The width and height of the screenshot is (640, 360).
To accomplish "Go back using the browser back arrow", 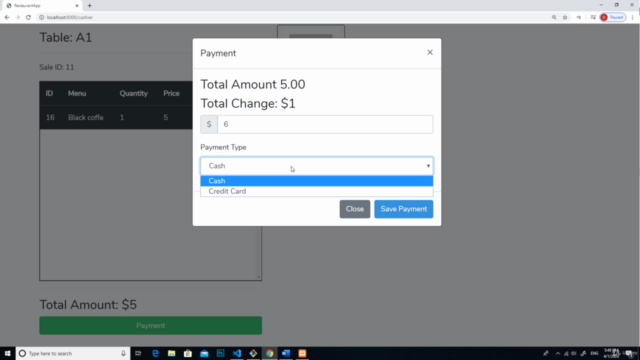I will [x=7, y=17].
